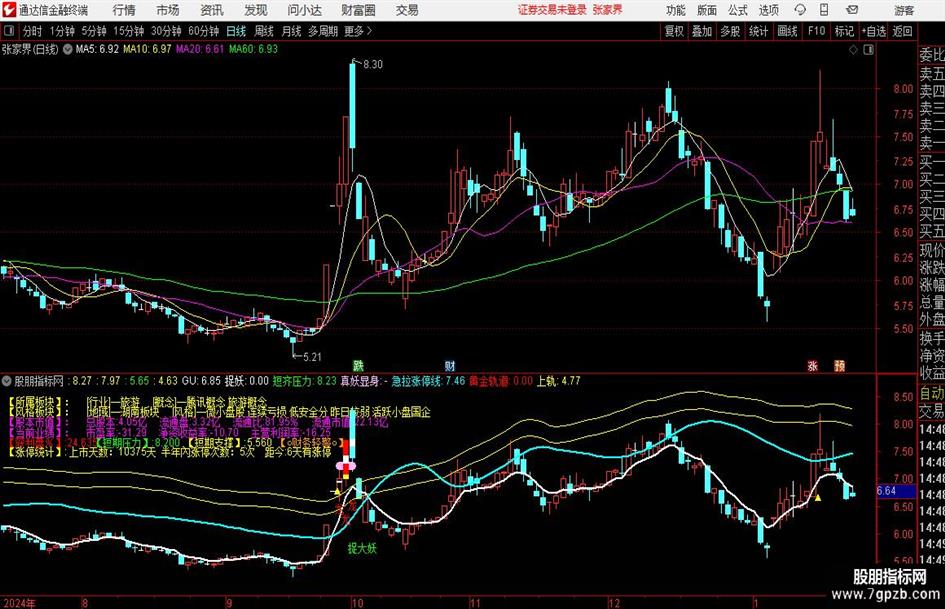Image resolution: width=945 pixels, height=609 pixels.
Task: Click the 统计 statistics button
Action: [x=758, y=31]
